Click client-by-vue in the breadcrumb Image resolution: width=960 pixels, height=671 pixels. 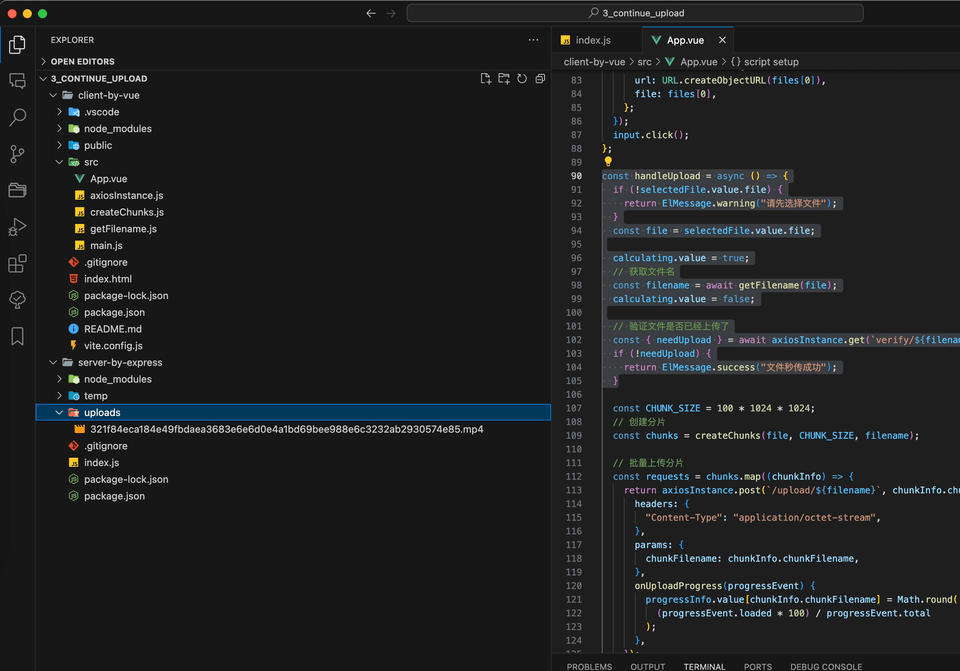coord(594,62)
